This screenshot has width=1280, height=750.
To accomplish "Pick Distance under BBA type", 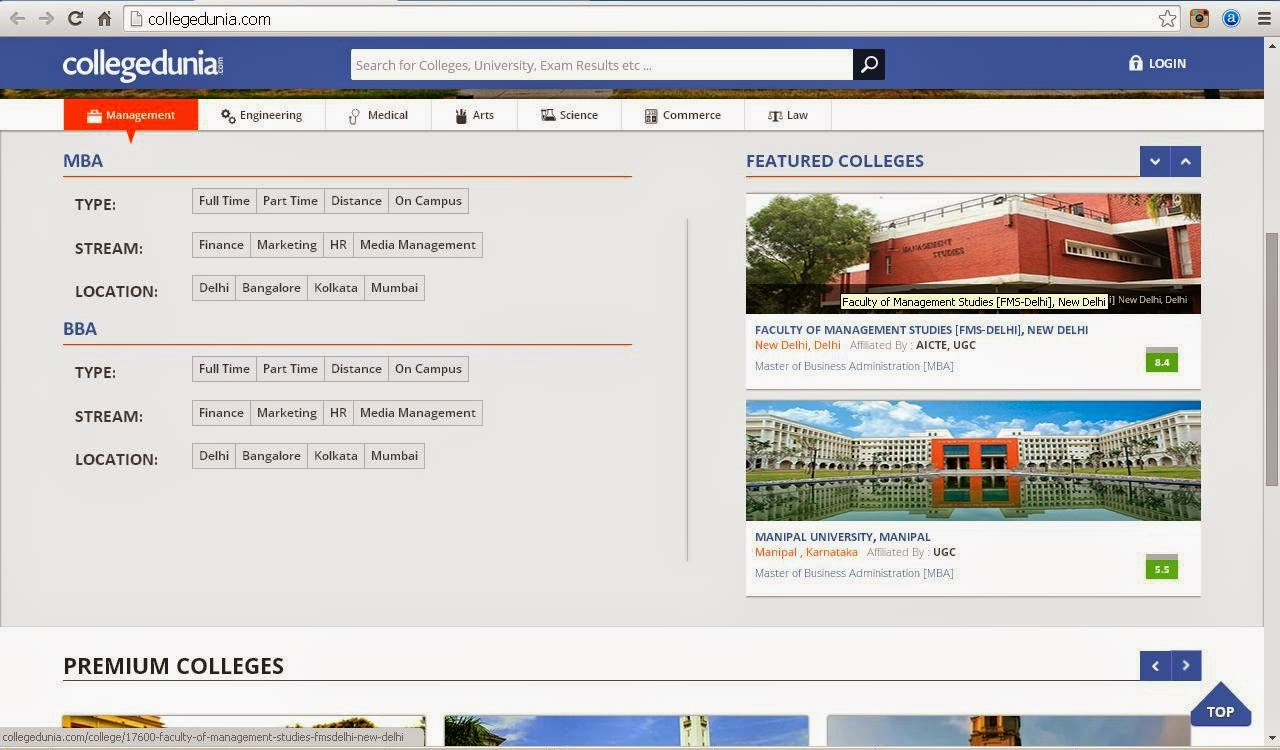I will (356, 369).
